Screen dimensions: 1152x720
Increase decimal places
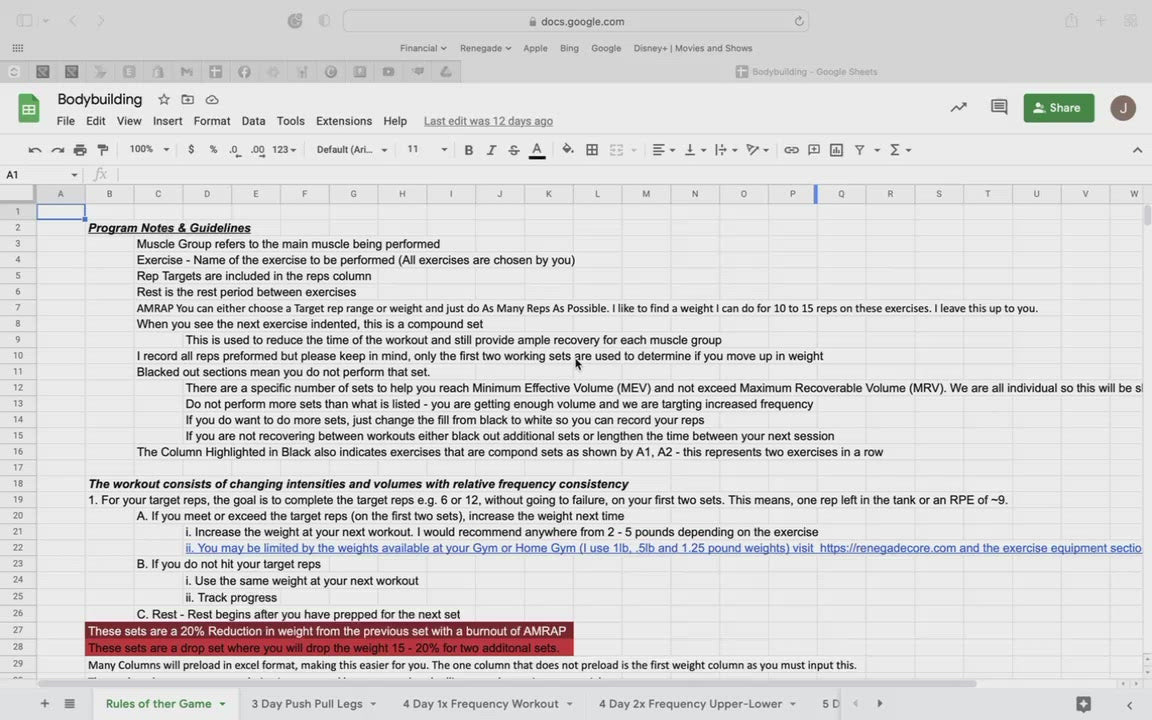pyautogui.click(x=257, y=150)
